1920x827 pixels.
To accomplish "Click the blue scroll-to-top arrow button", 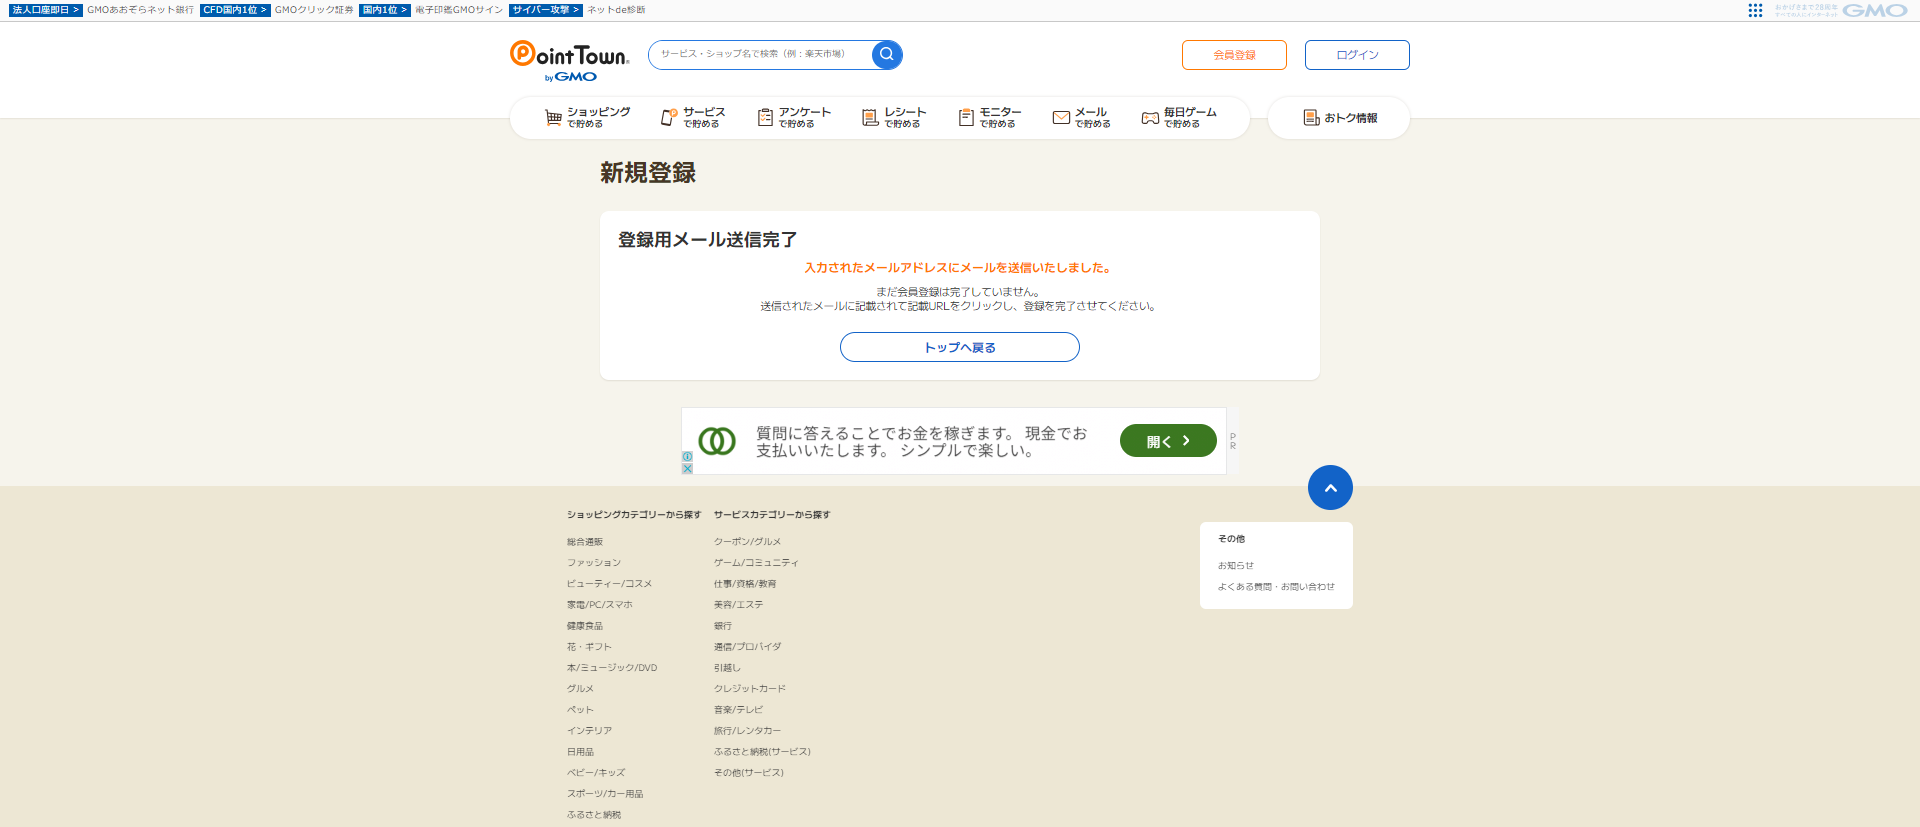I will tap(1330, 487).
